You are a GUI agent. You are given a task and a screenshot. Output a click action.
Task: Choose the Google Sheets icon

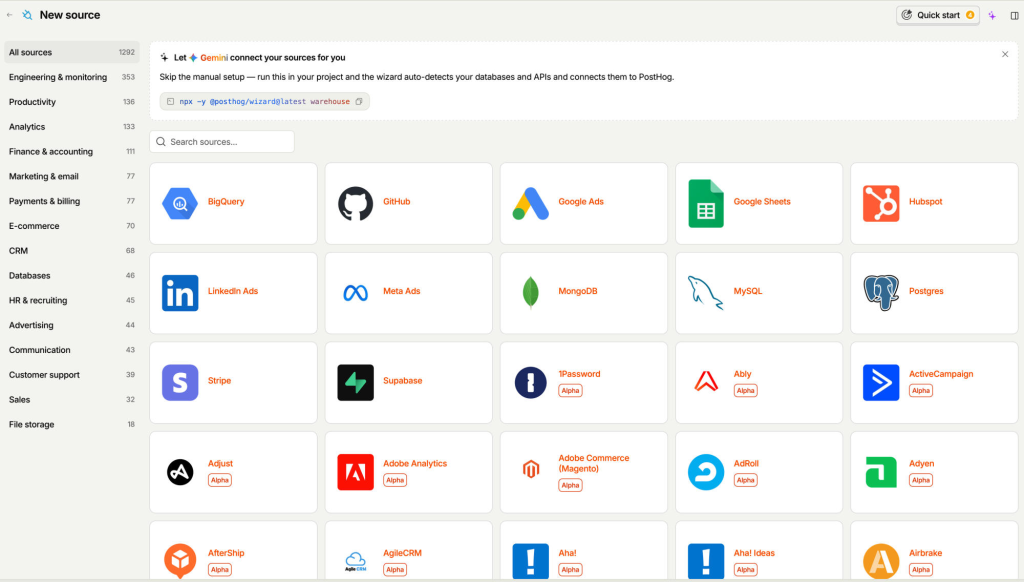pos(706,203)
